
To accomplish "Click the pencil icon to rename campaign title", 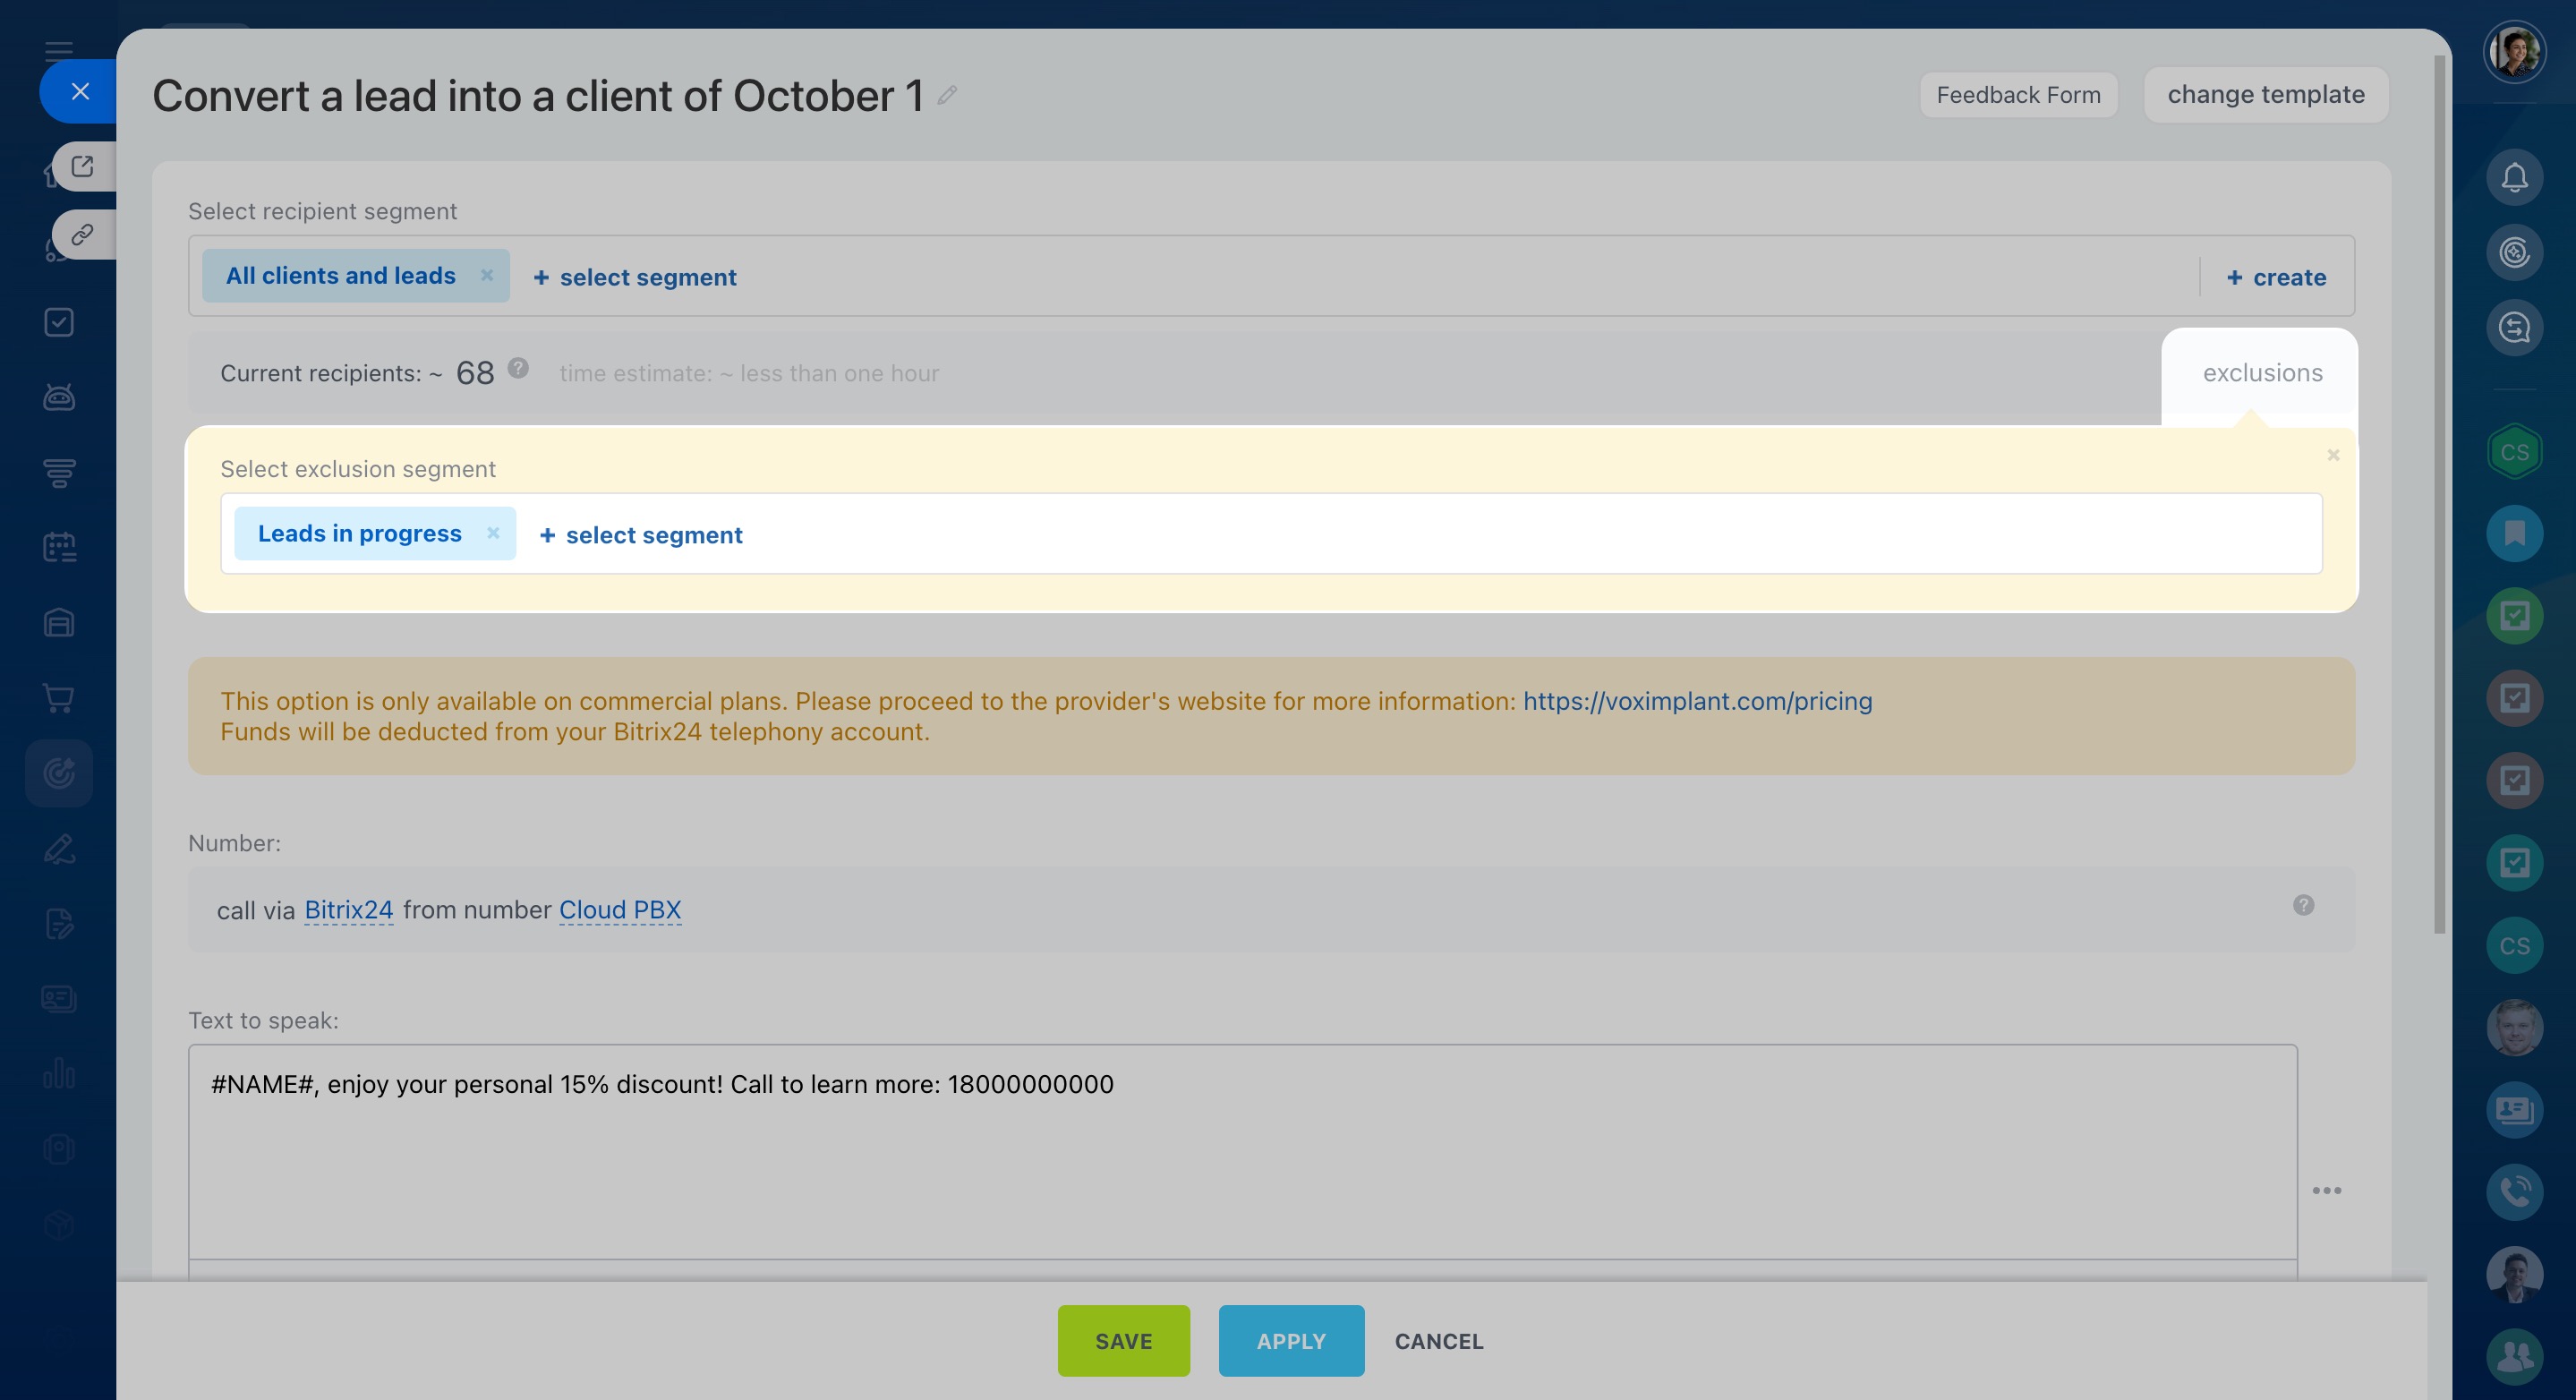I will (947, 96).
